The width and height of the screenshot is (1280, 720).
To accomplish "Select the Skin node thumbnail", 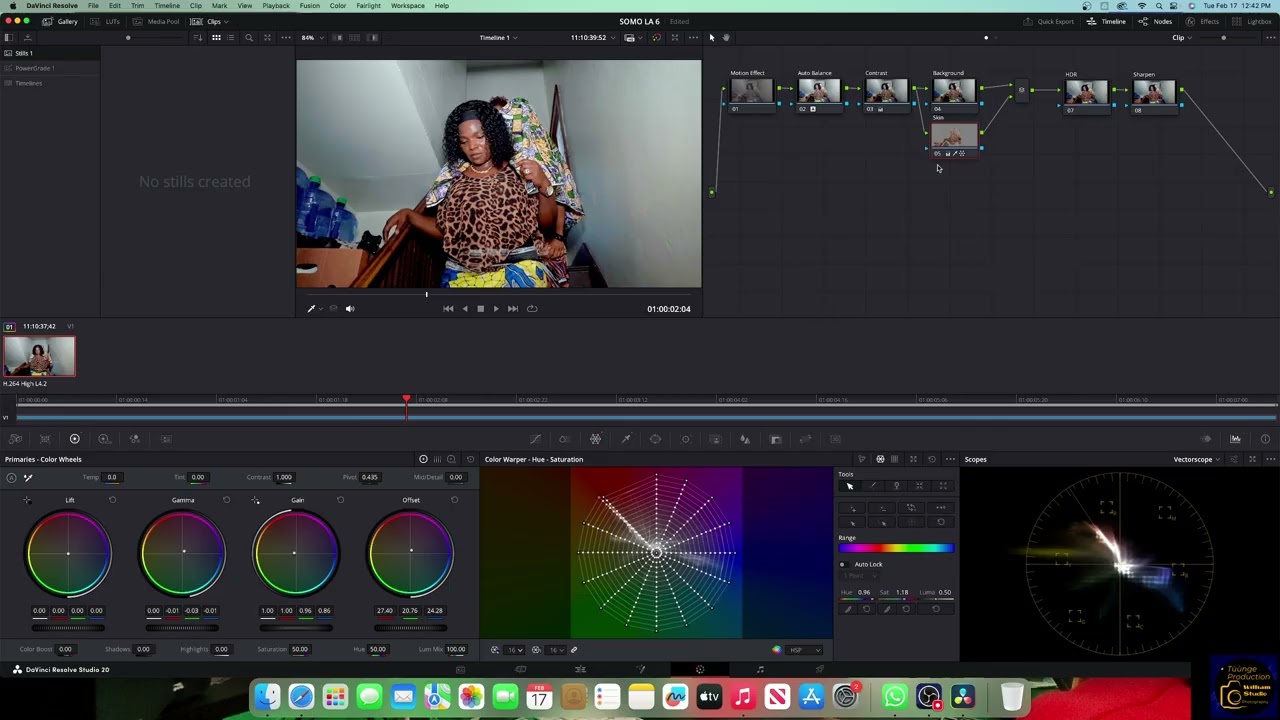I will [954, 136].
